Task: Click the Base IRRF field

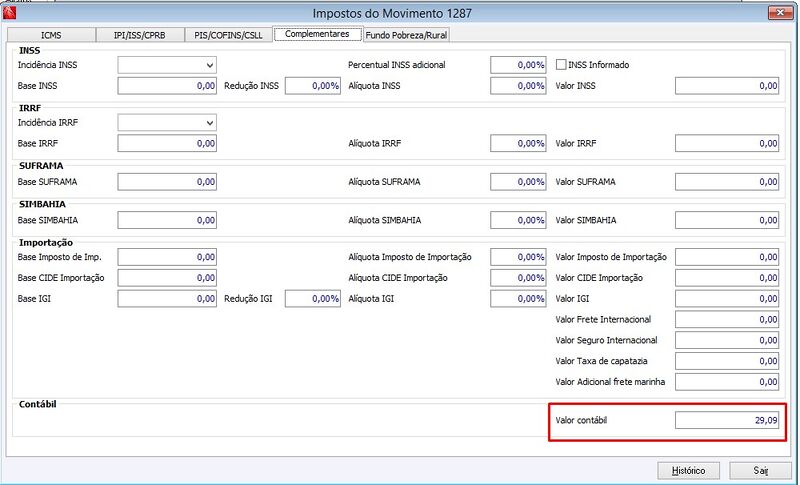Action: click(x=167, y=143)
